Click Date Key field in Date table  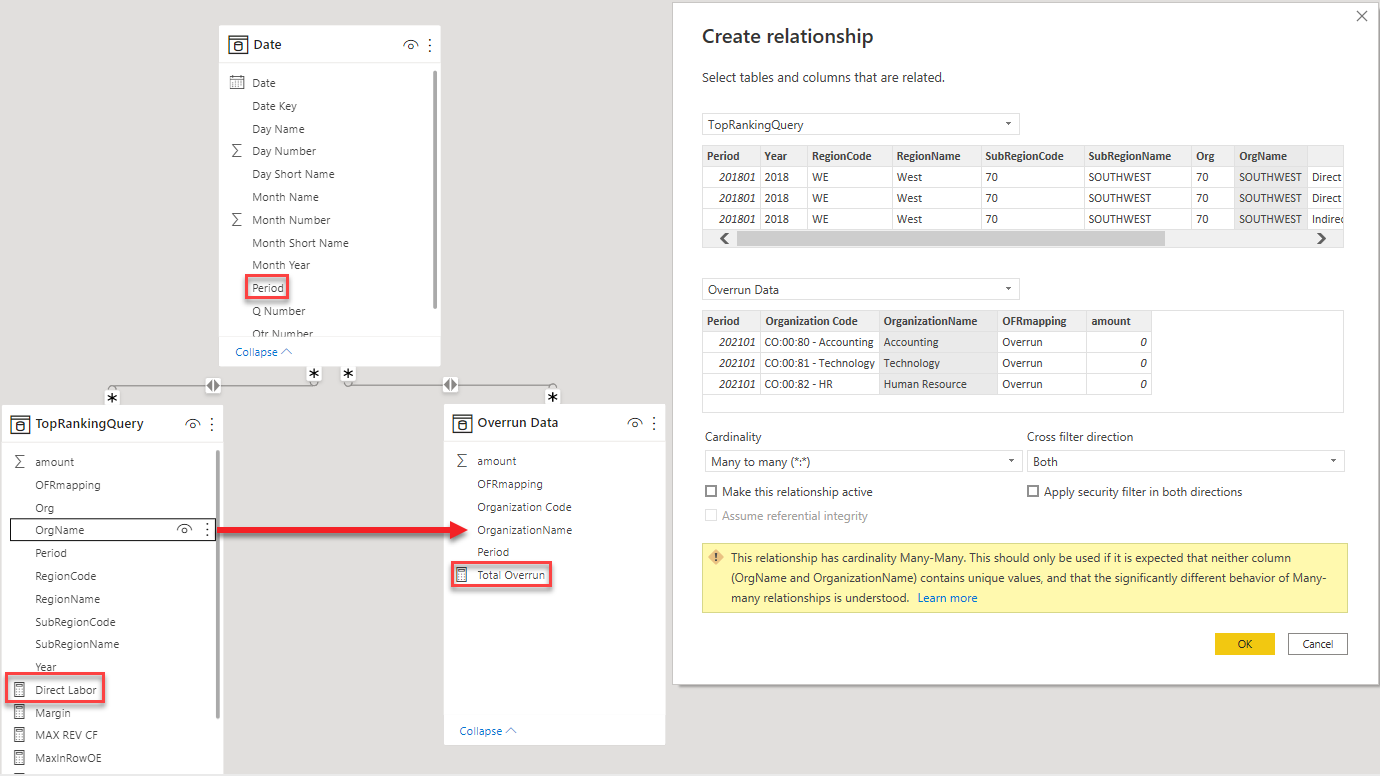coord(274,106)
